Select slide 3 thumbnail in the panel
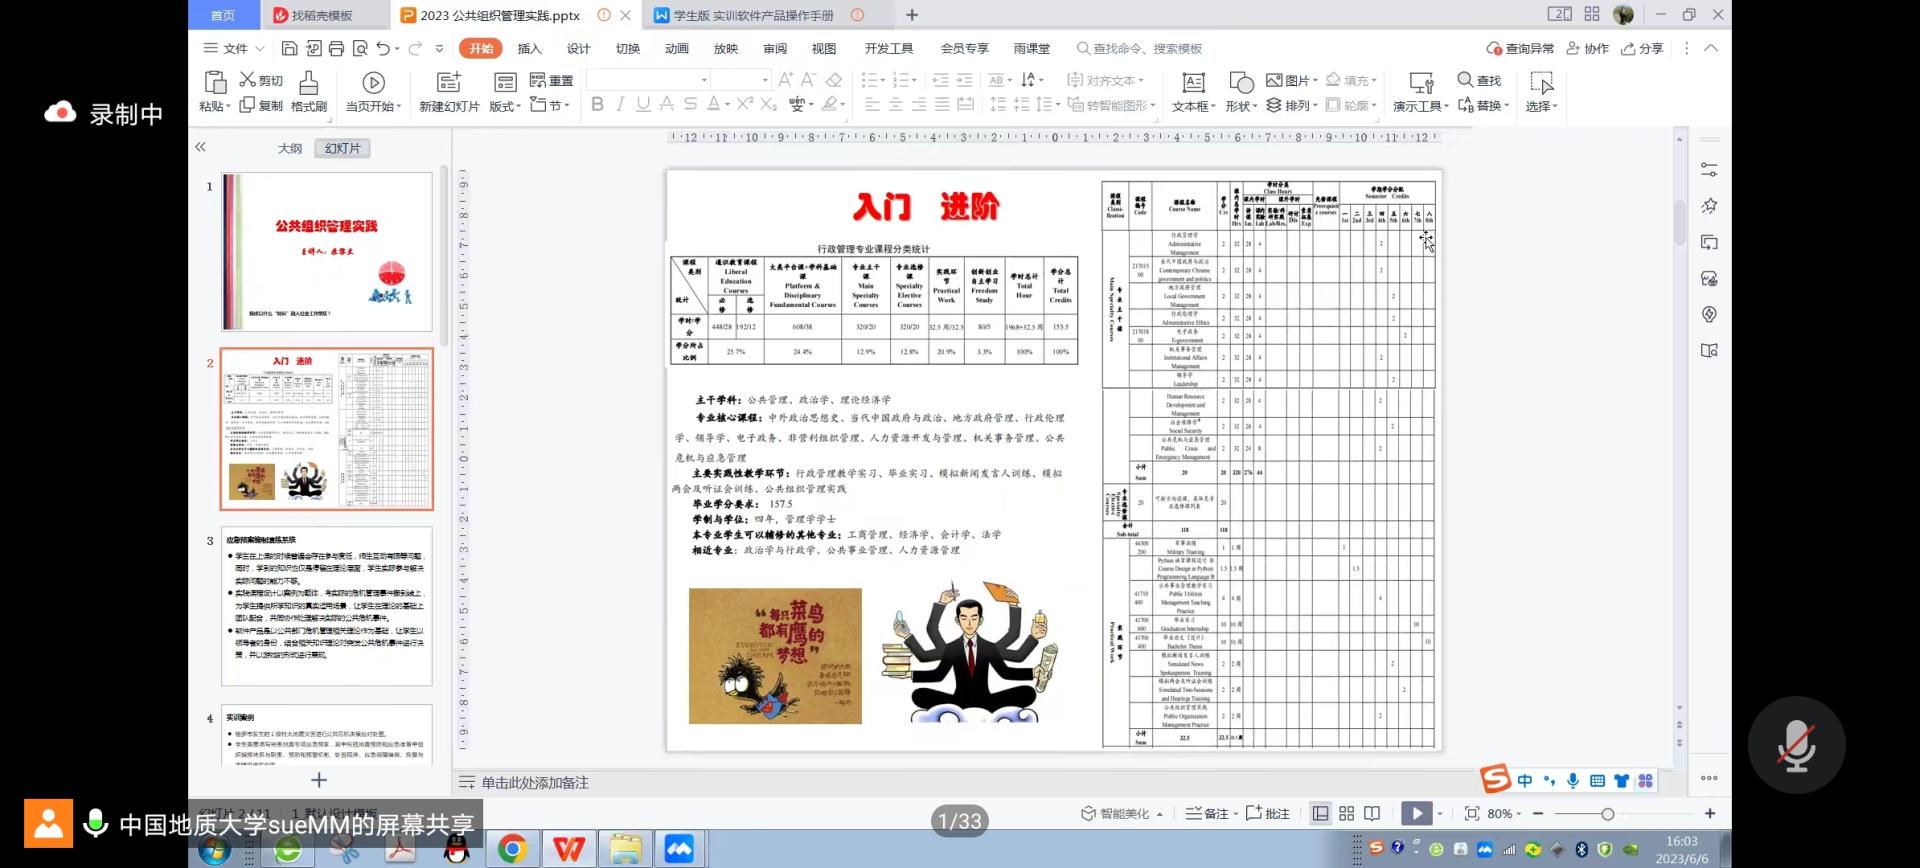This screenshot has height=868, width=1920. click(x=327, y=606)
